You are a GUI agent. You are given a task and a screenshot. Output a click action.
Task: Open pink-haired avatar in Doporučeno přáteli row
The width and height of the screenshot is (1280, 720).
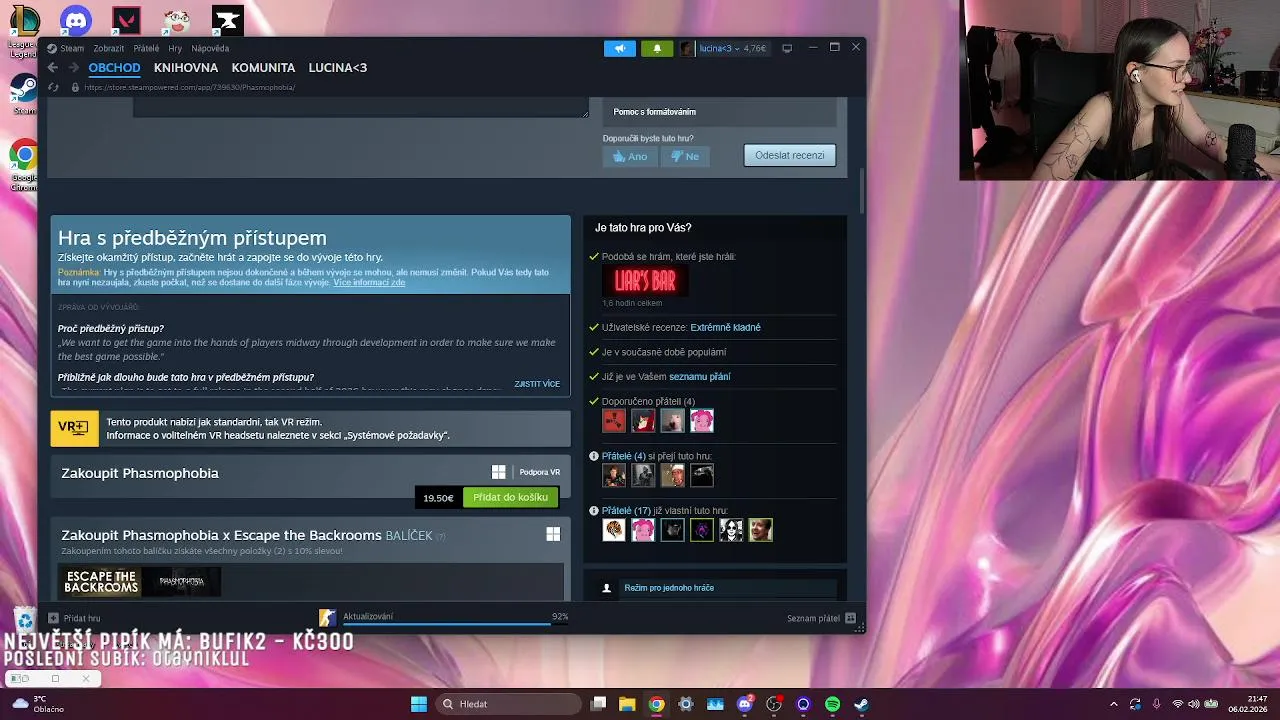coord(702,421)
